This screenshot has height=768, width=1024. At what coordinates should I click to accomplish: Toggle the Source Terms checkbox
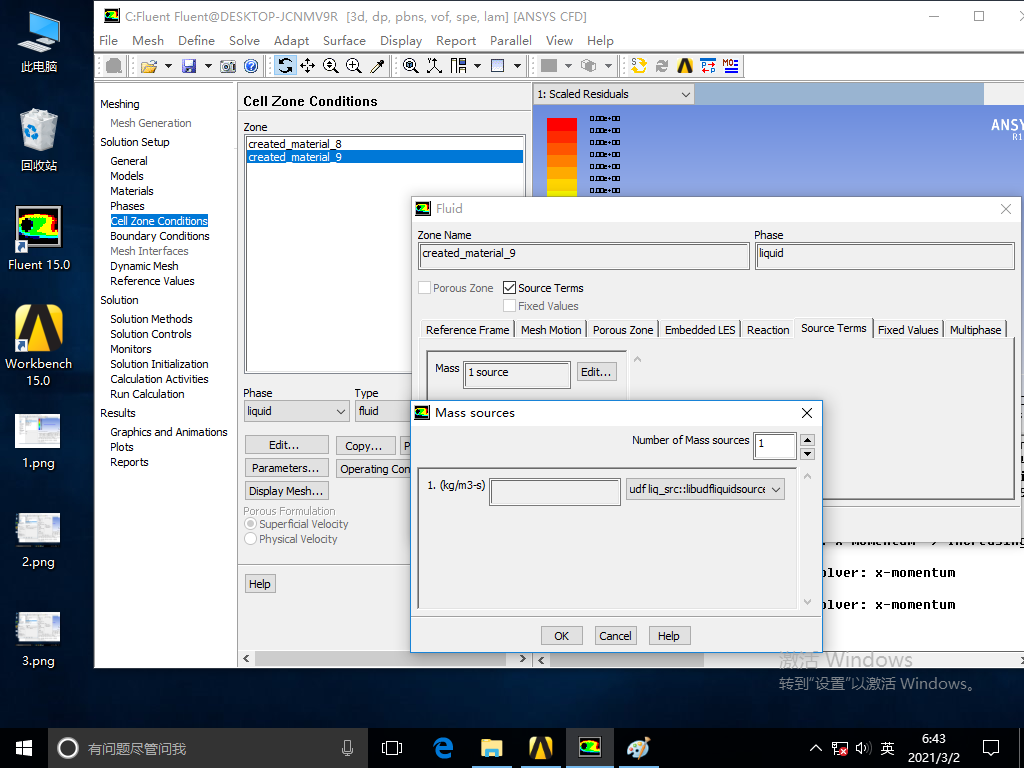tap(509, 287)
